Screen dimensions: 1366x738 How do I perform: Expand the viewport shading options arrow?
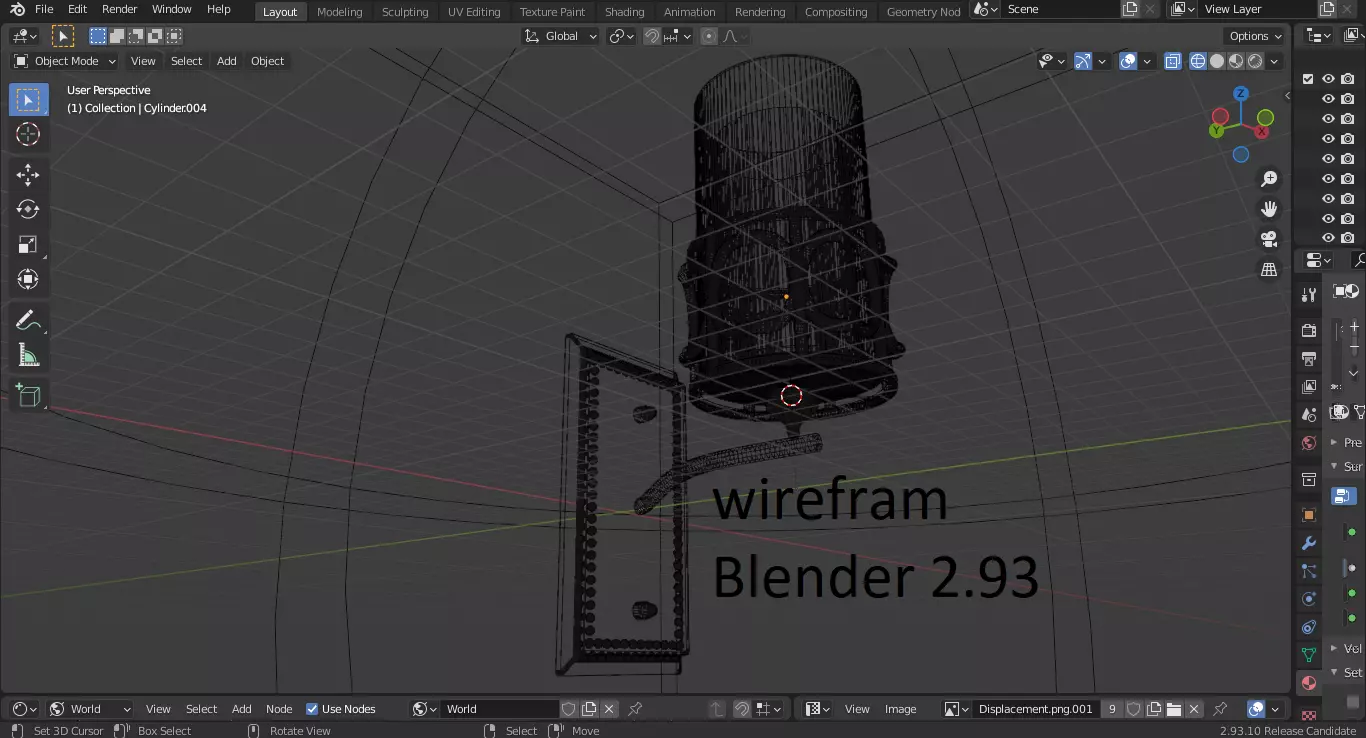click(1275, 61)
